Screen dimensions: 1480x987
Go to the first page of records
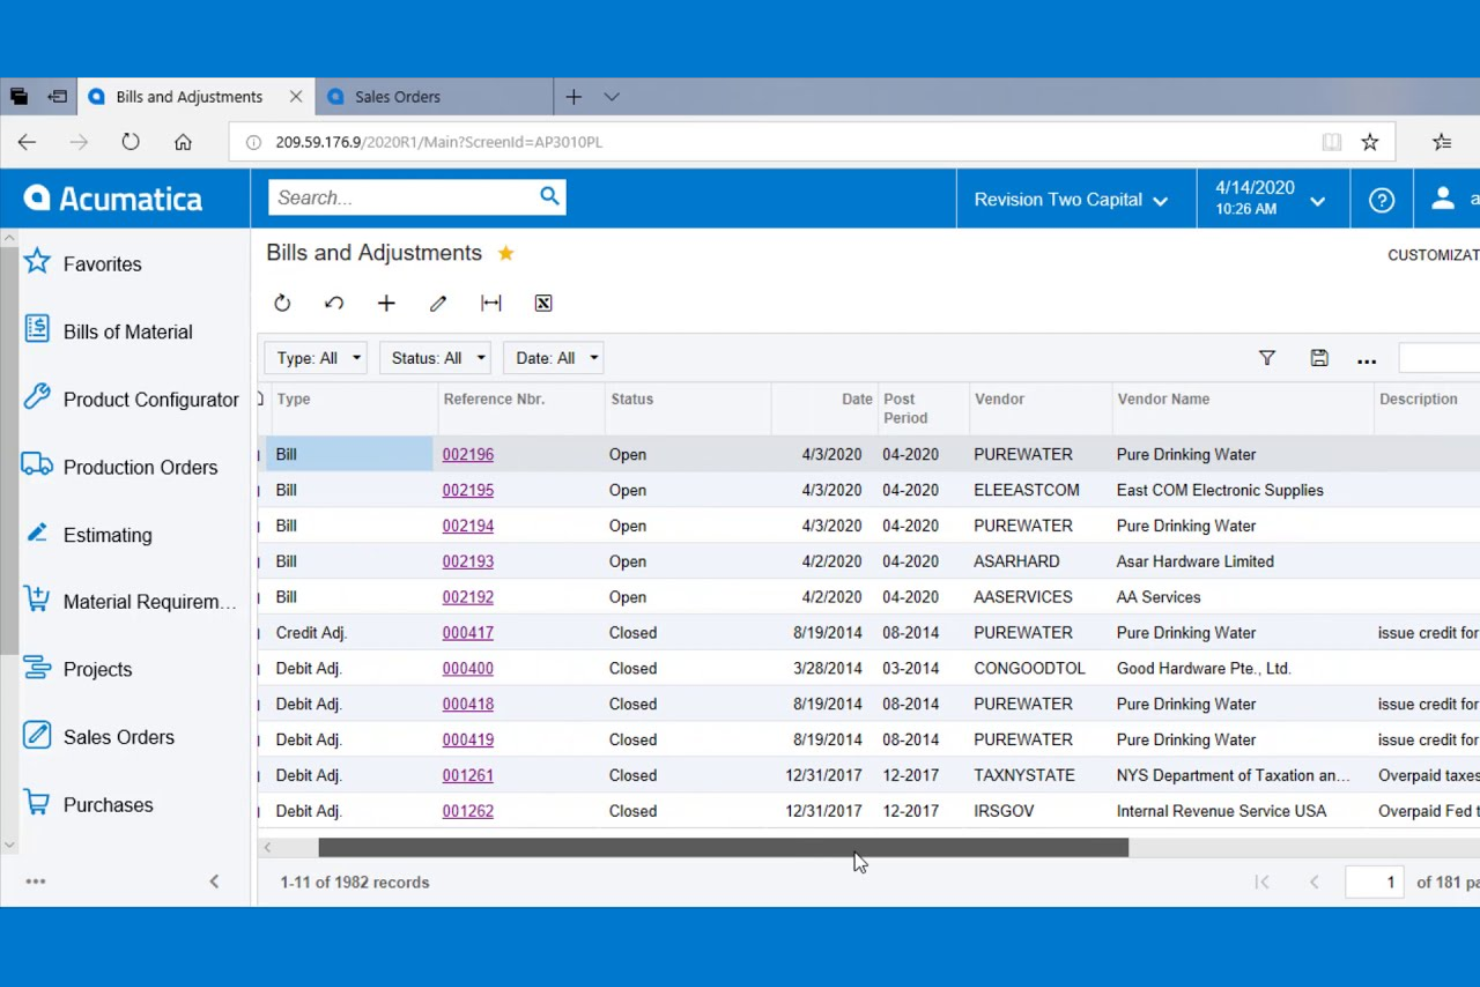pos(1262,882)
